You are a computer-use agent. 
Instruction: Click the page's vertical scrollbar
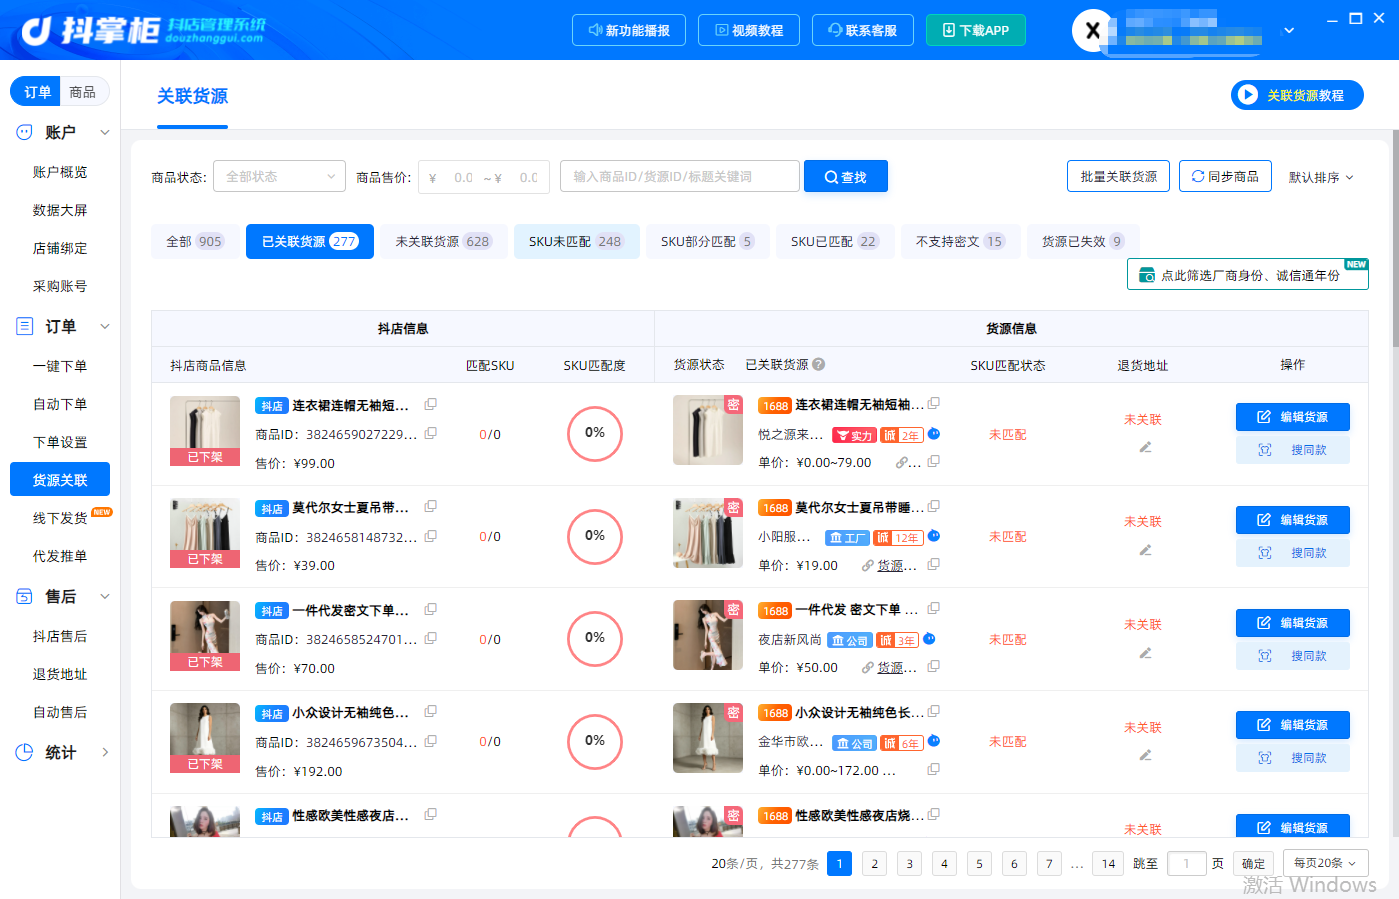[x=1395, y=240]
